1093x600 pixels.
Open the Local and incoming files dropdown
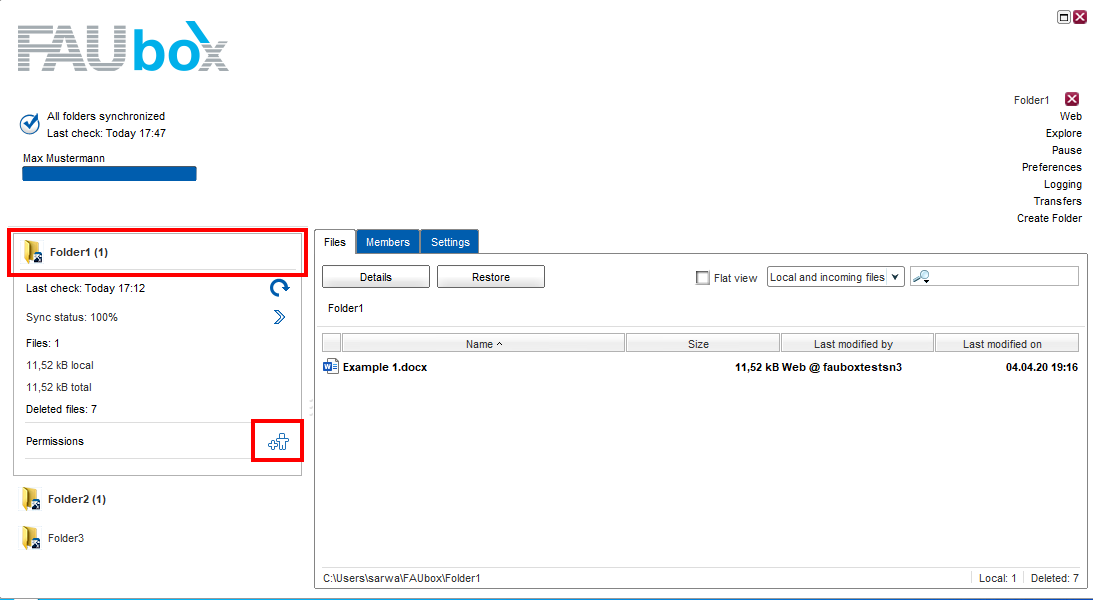coord(836,277)
